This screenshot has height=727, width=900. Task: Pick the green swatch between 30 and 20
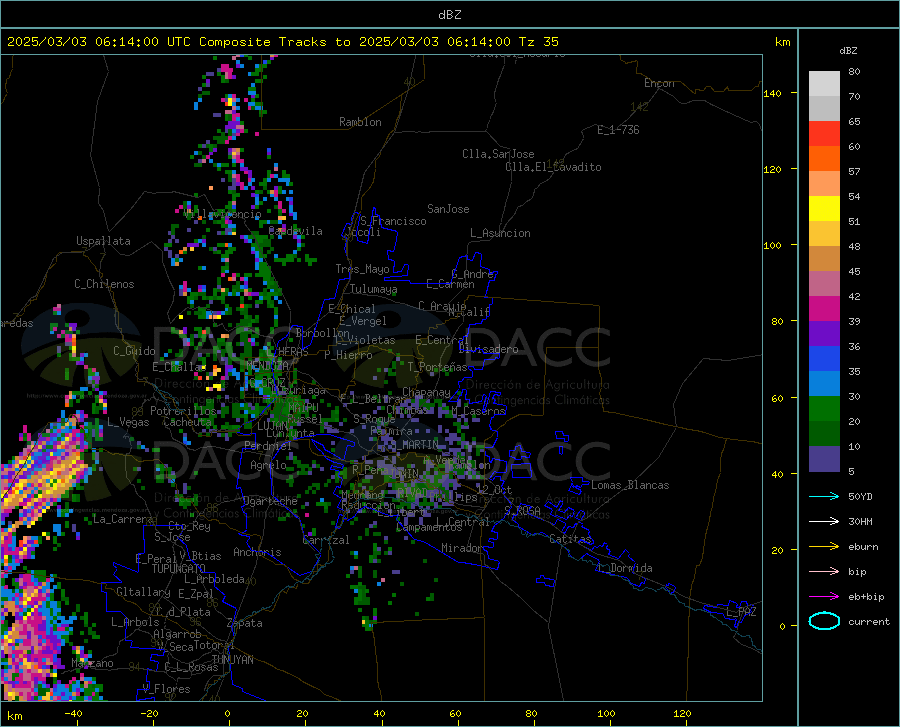click(x=824, y=409)
